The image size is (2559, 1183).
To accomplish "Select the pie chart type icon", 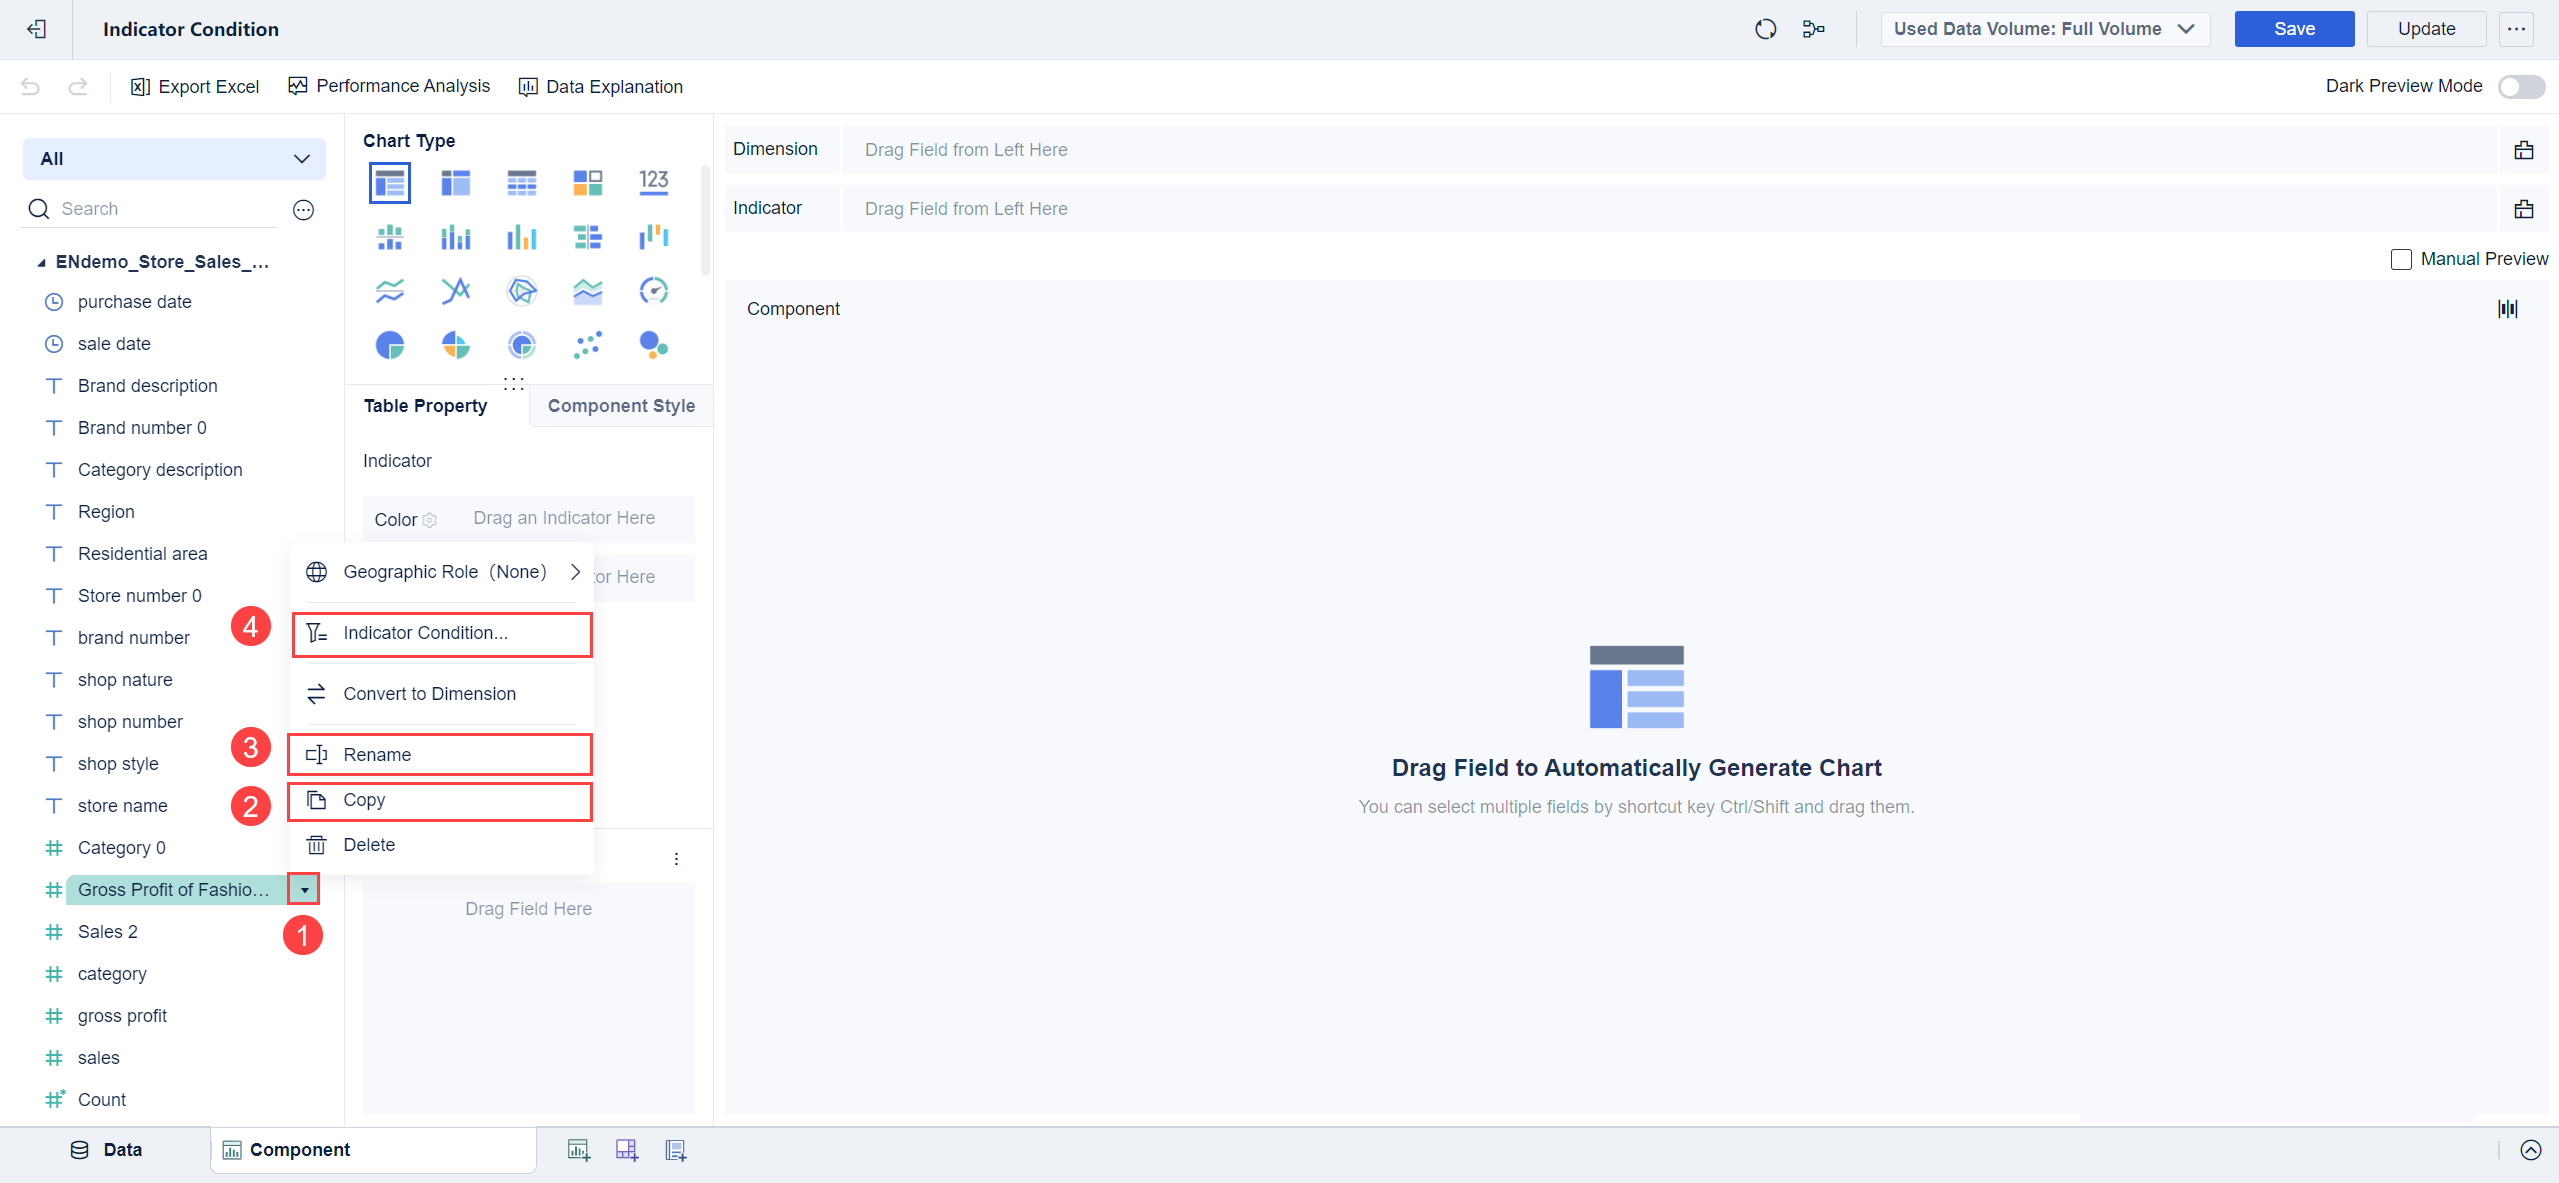I will (x=390, y=346).
